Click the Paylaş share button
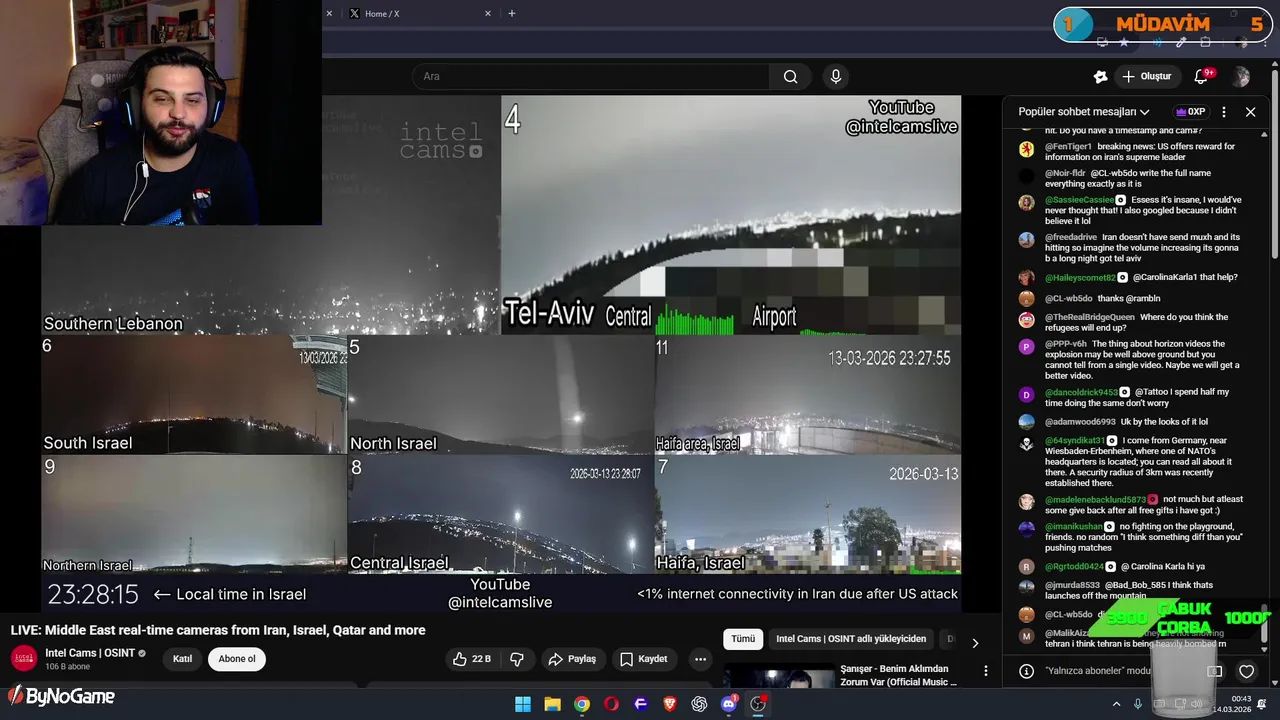This screenshot has height=720, width=1280. point(573,659)
